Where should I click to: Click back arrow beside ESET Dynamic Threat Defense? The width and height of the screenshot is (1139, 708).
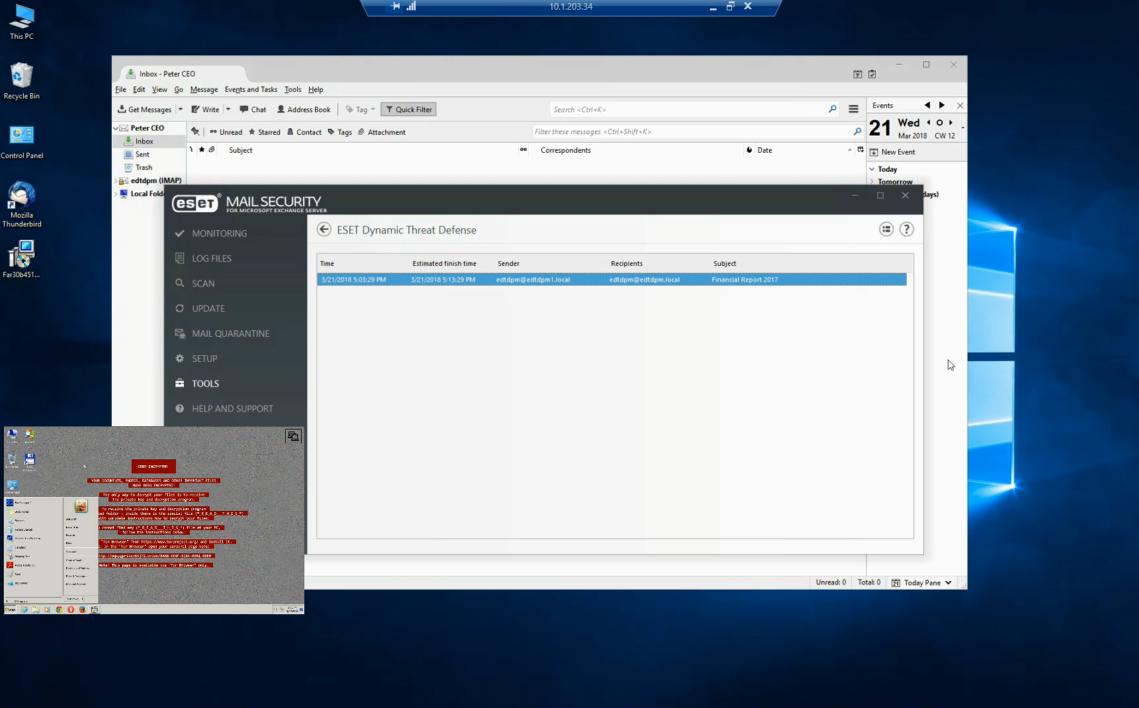point(324,229)
